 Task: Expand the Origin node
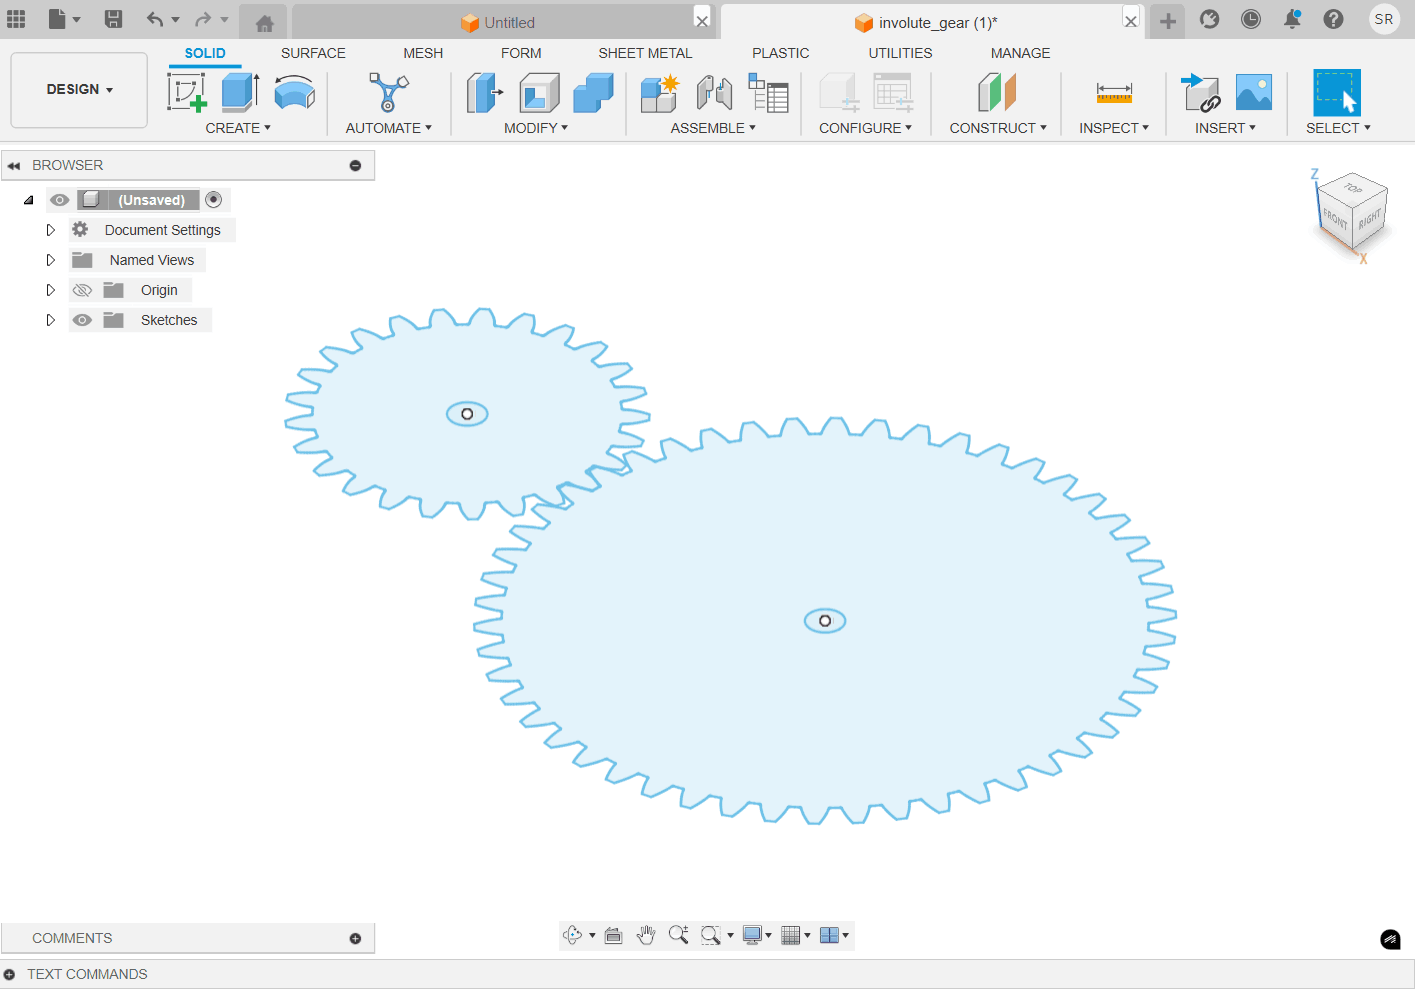click(50, 290)
